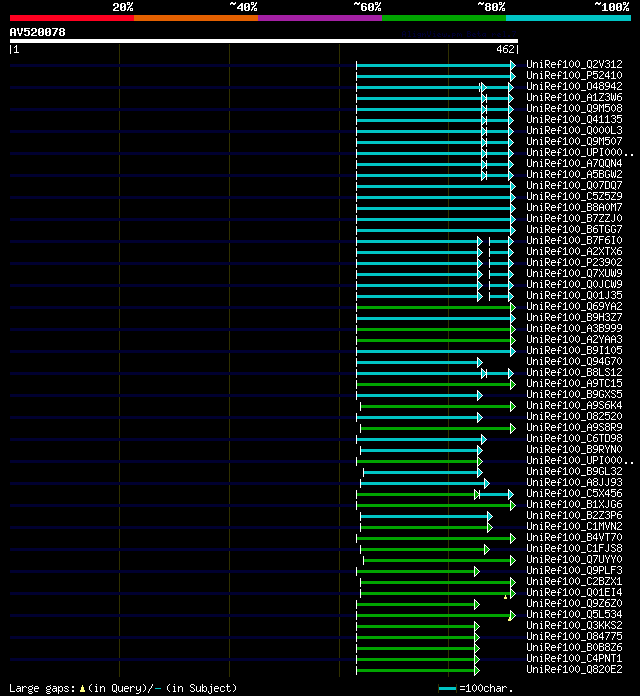Viewport: 640px width, 696px height.
Task: Select label UniRef100_B9RYN0
Action: point(574,449)
